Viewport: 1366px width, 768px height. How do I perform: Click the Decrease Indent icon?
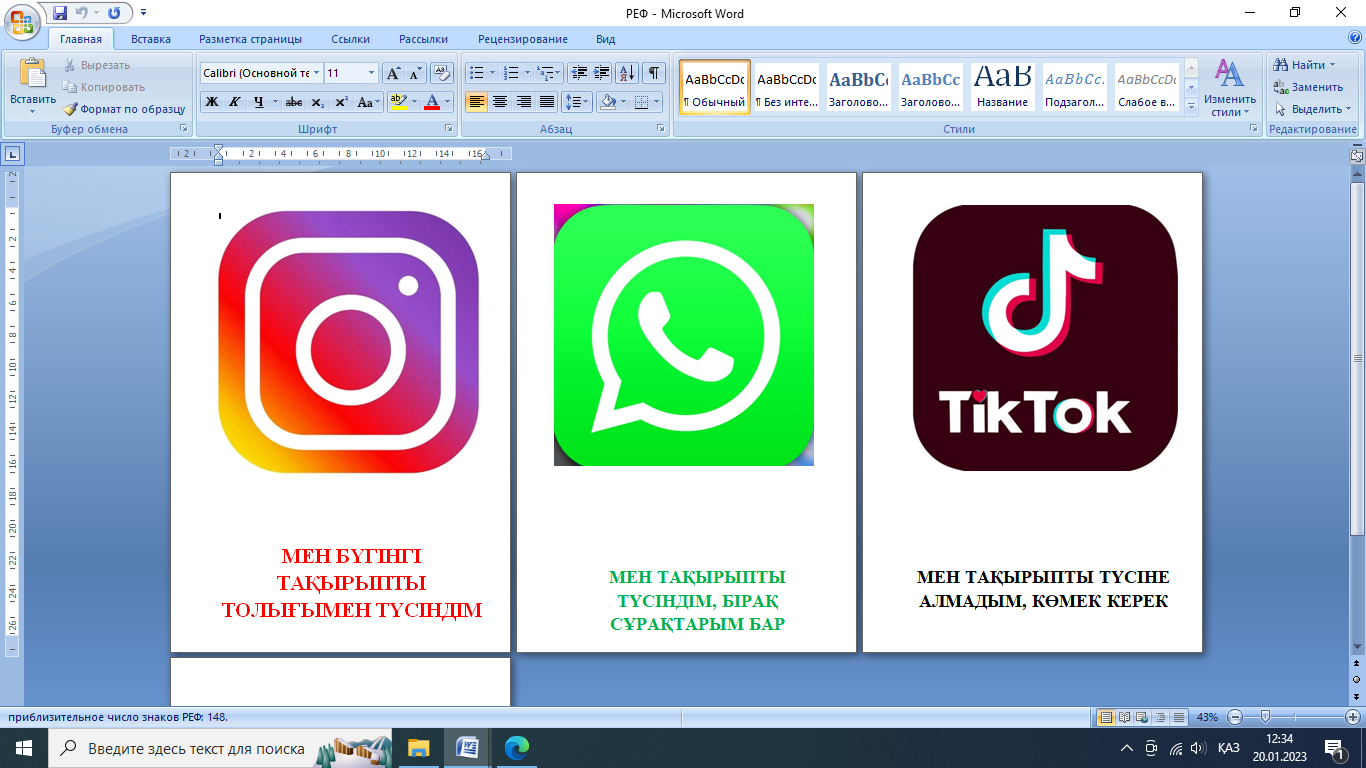tap(579, 73)
